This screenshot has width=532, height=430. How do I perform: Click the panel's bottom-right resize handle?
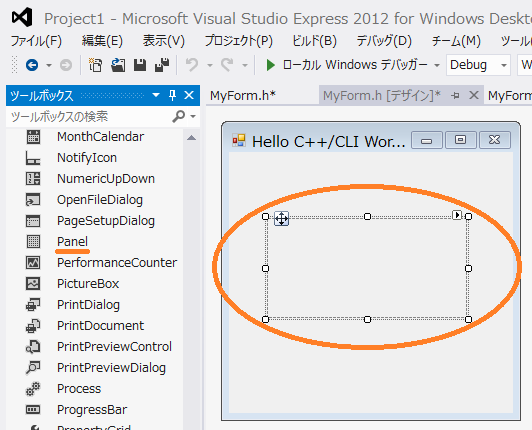coord(468,319)
